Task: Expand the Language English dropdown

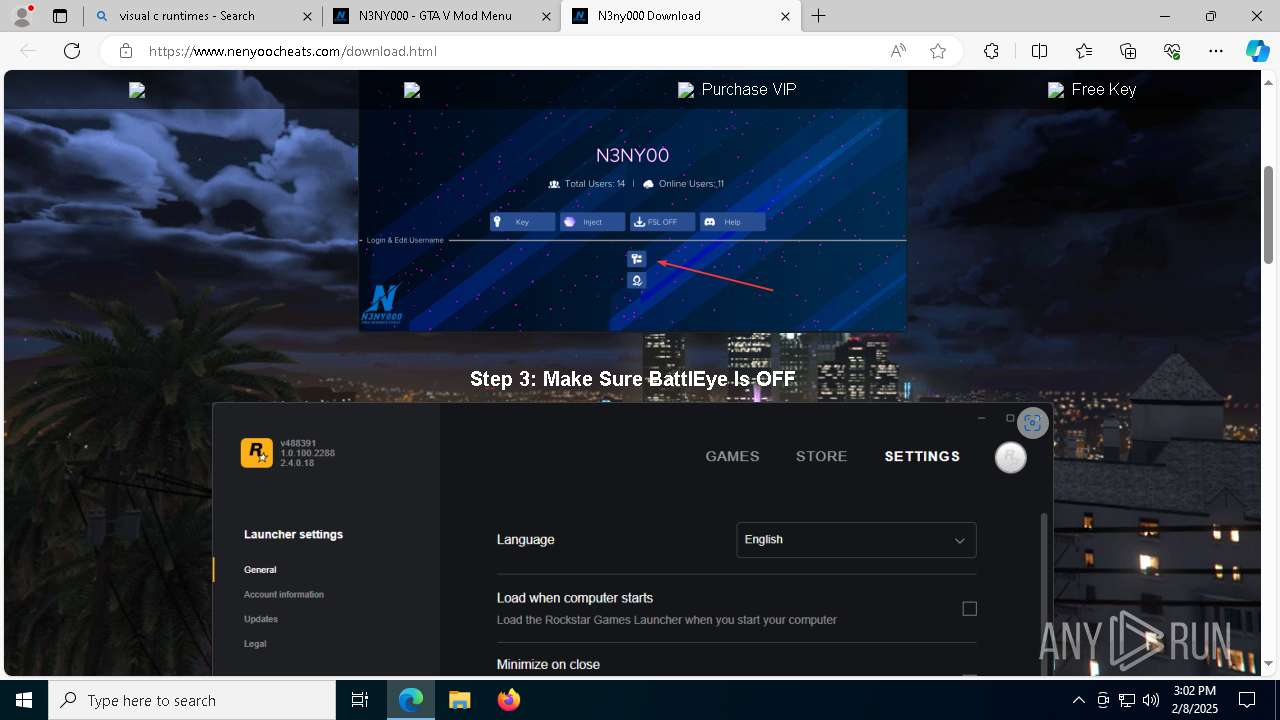Action: tap(856, 540)
